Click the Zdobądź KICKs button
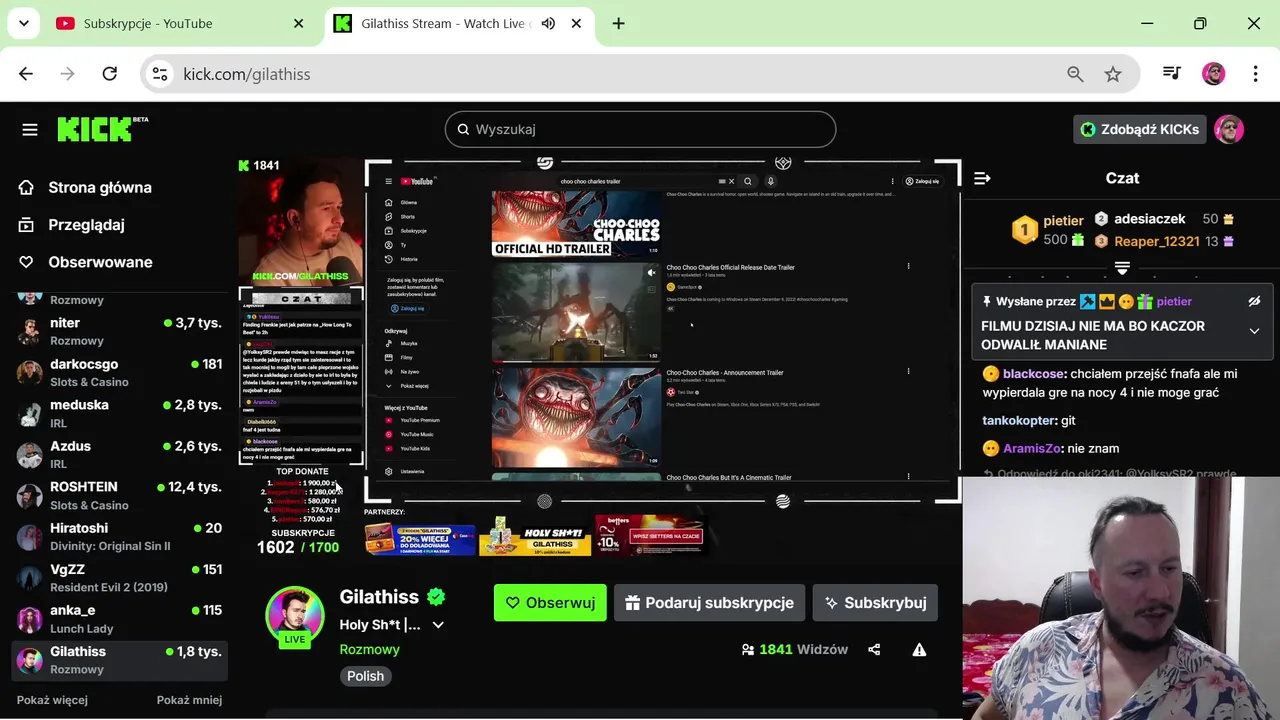This screenshot has width=1280, height=720. pos(1140,129)
